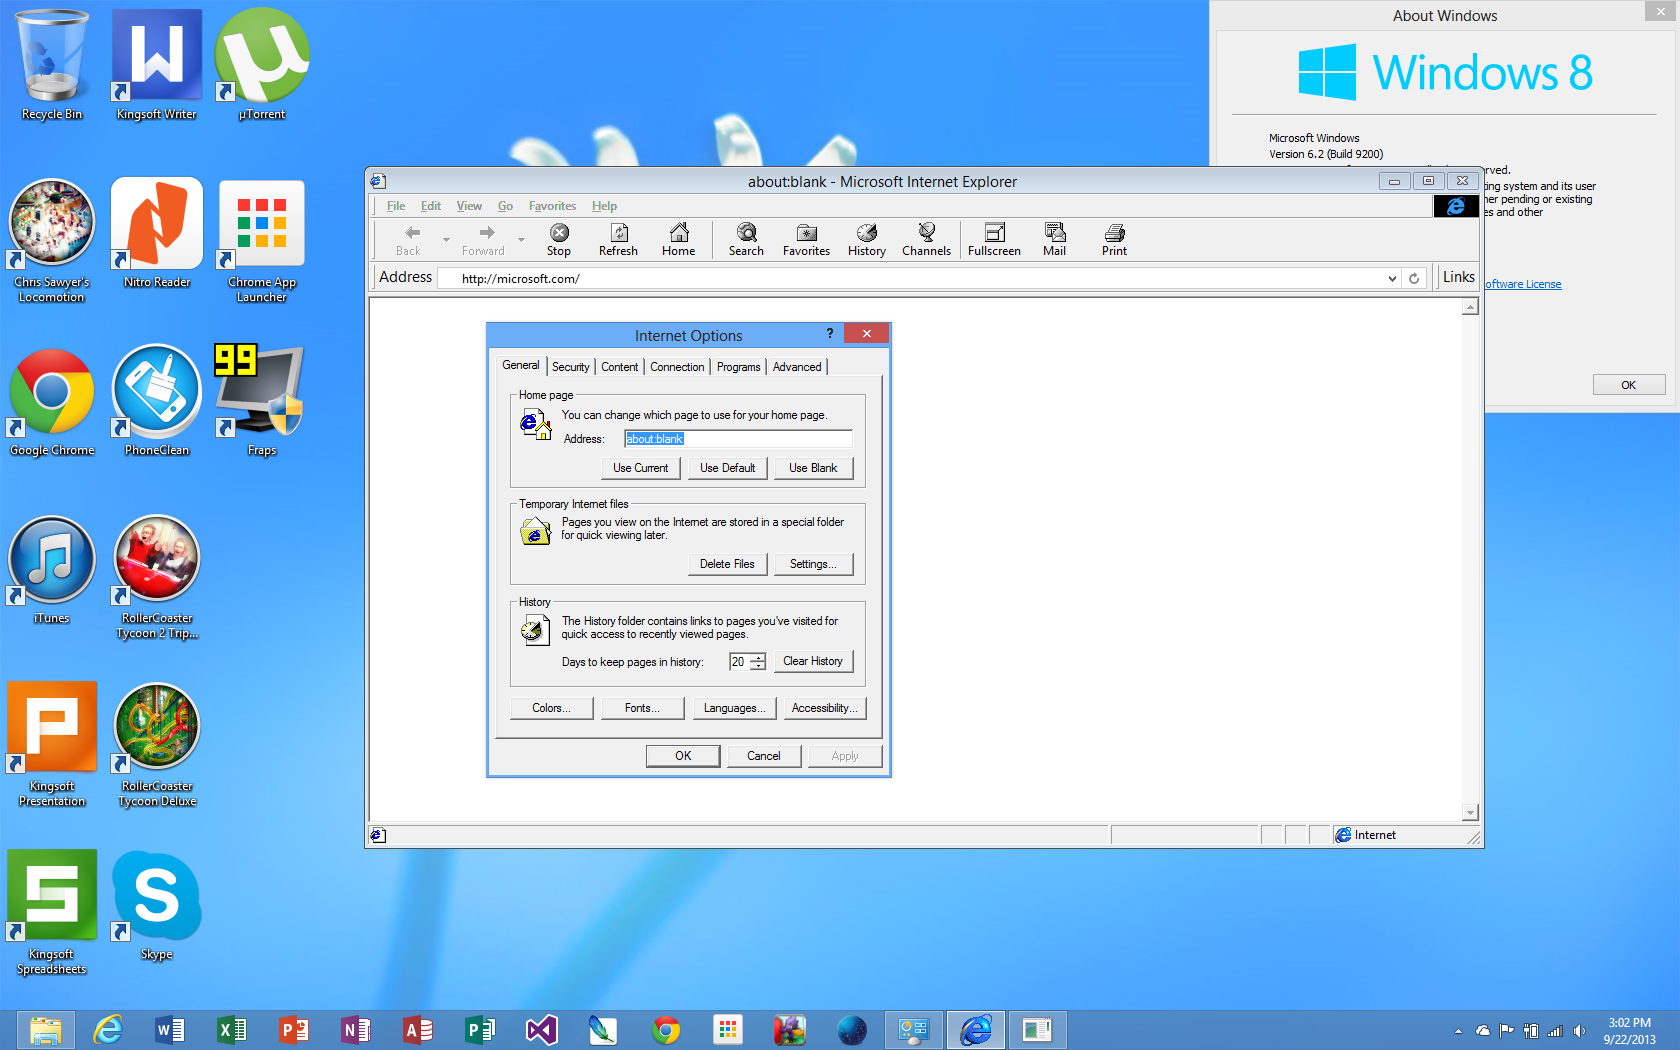Open Visual Studio from the taskbar
Image resolution: width=1680 pixels, height=1050 pixels.
[x=541, y=1030]
